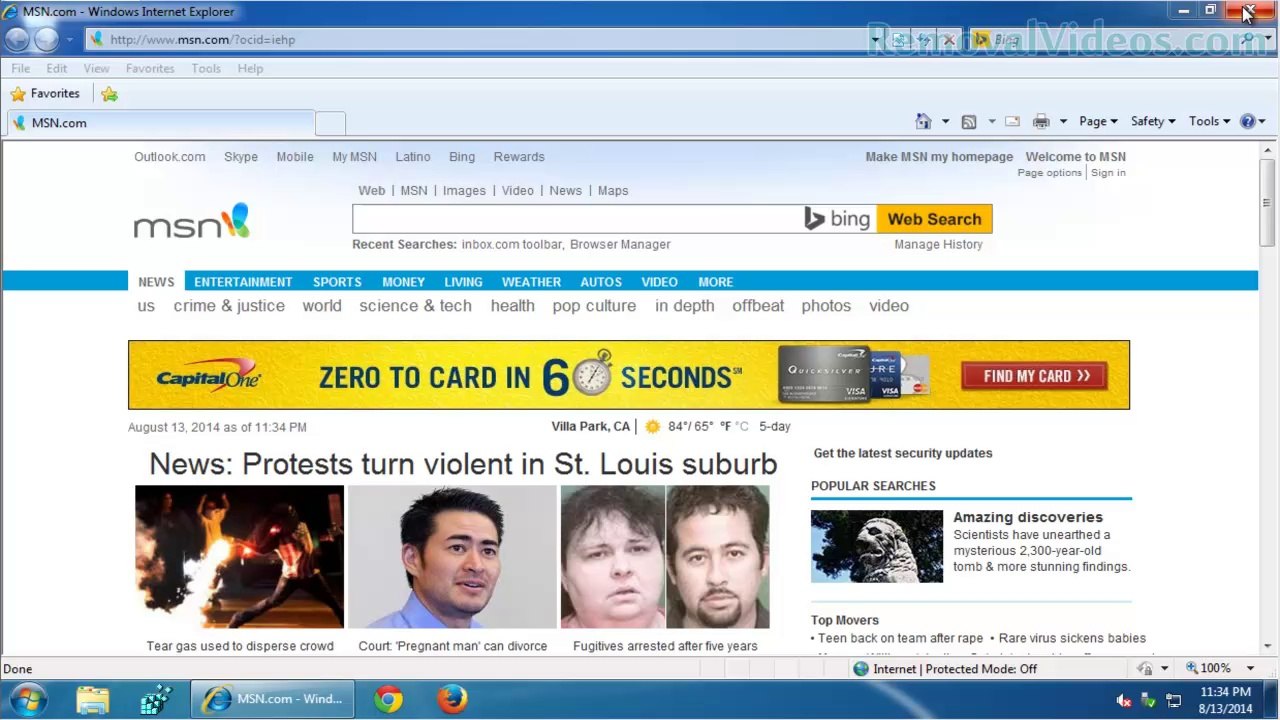Open the Home button dropdown arrow

(945, 122)
